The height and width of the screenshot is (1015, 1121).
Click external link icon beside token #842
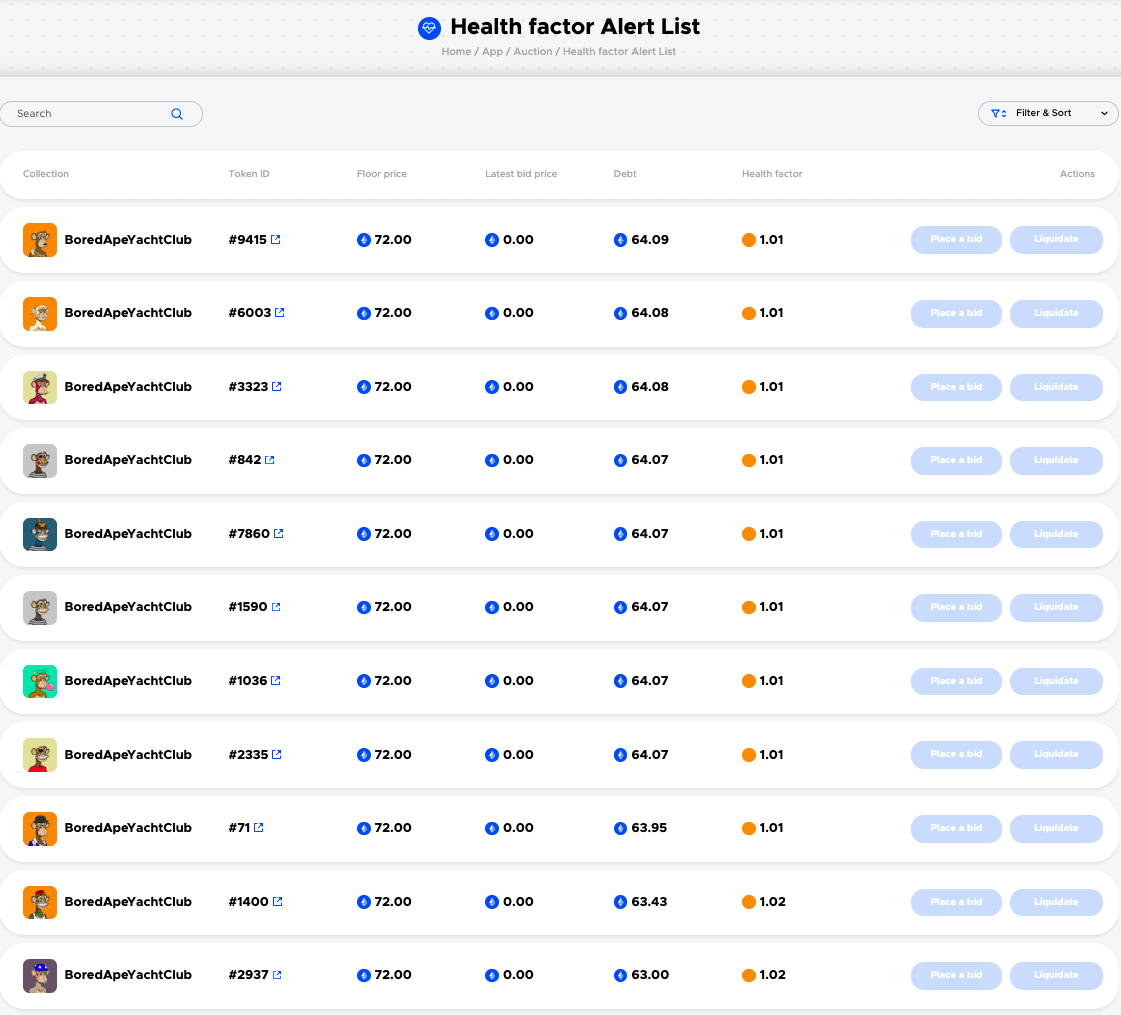(269, 460)
